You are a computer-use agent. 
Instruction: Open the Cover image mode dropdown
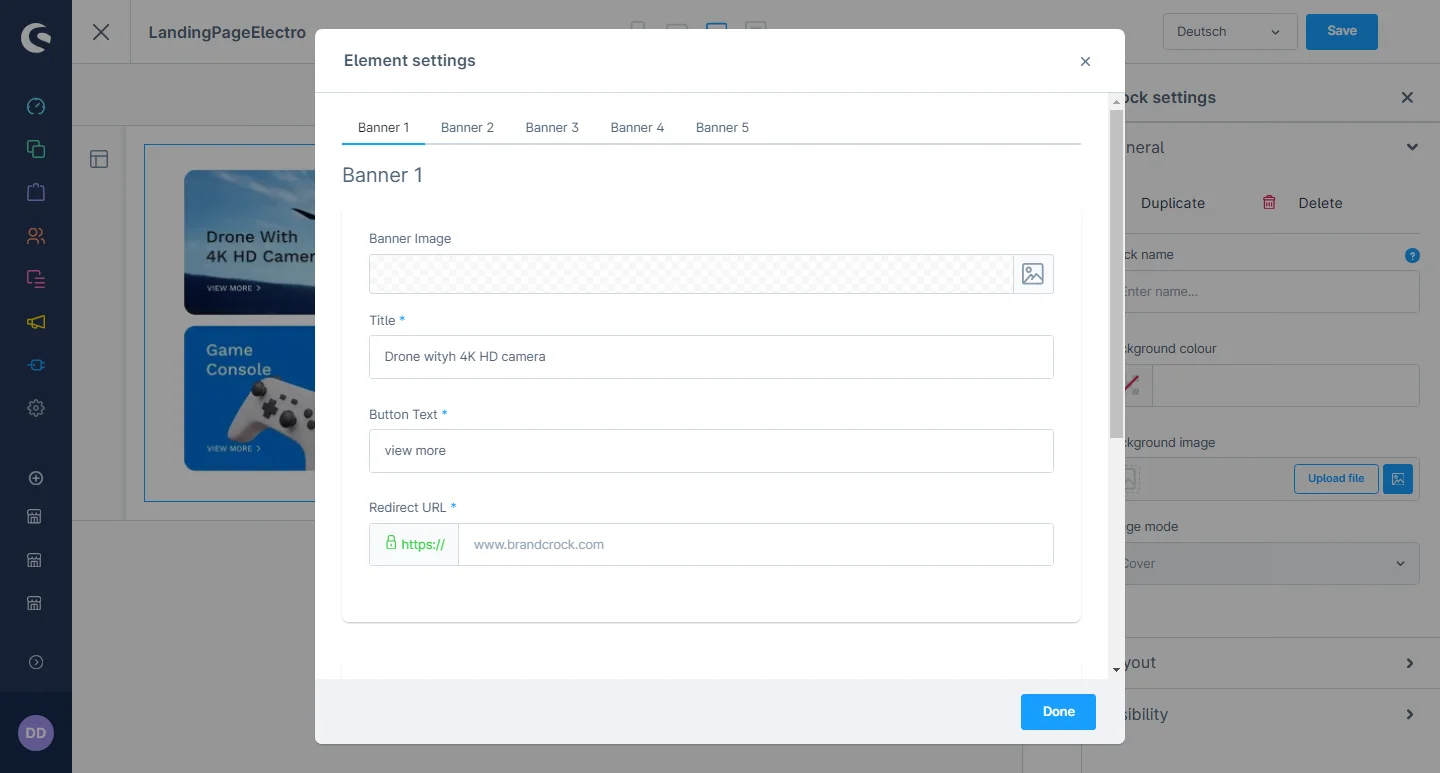pyautogui.click(x=1270, y=564)
